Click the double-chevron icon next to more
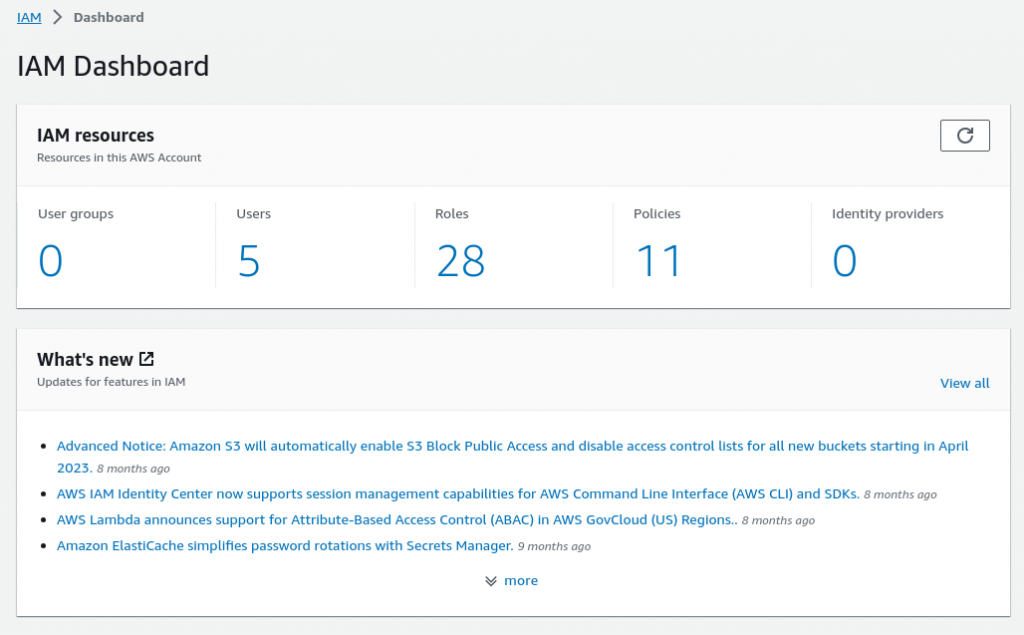The width and height of the screenshot is (1024, 635). tap(491, 581)
